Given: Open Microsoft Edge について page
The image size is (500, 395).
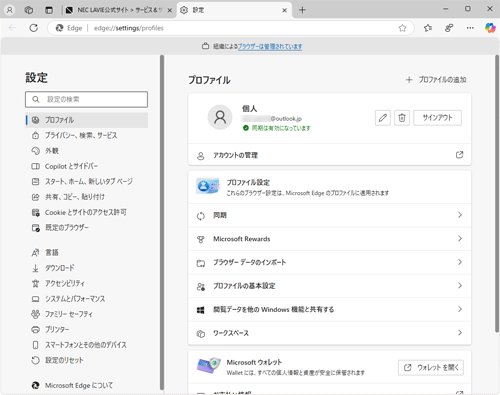Looking at the screenshot, I should tap(87, 385).
